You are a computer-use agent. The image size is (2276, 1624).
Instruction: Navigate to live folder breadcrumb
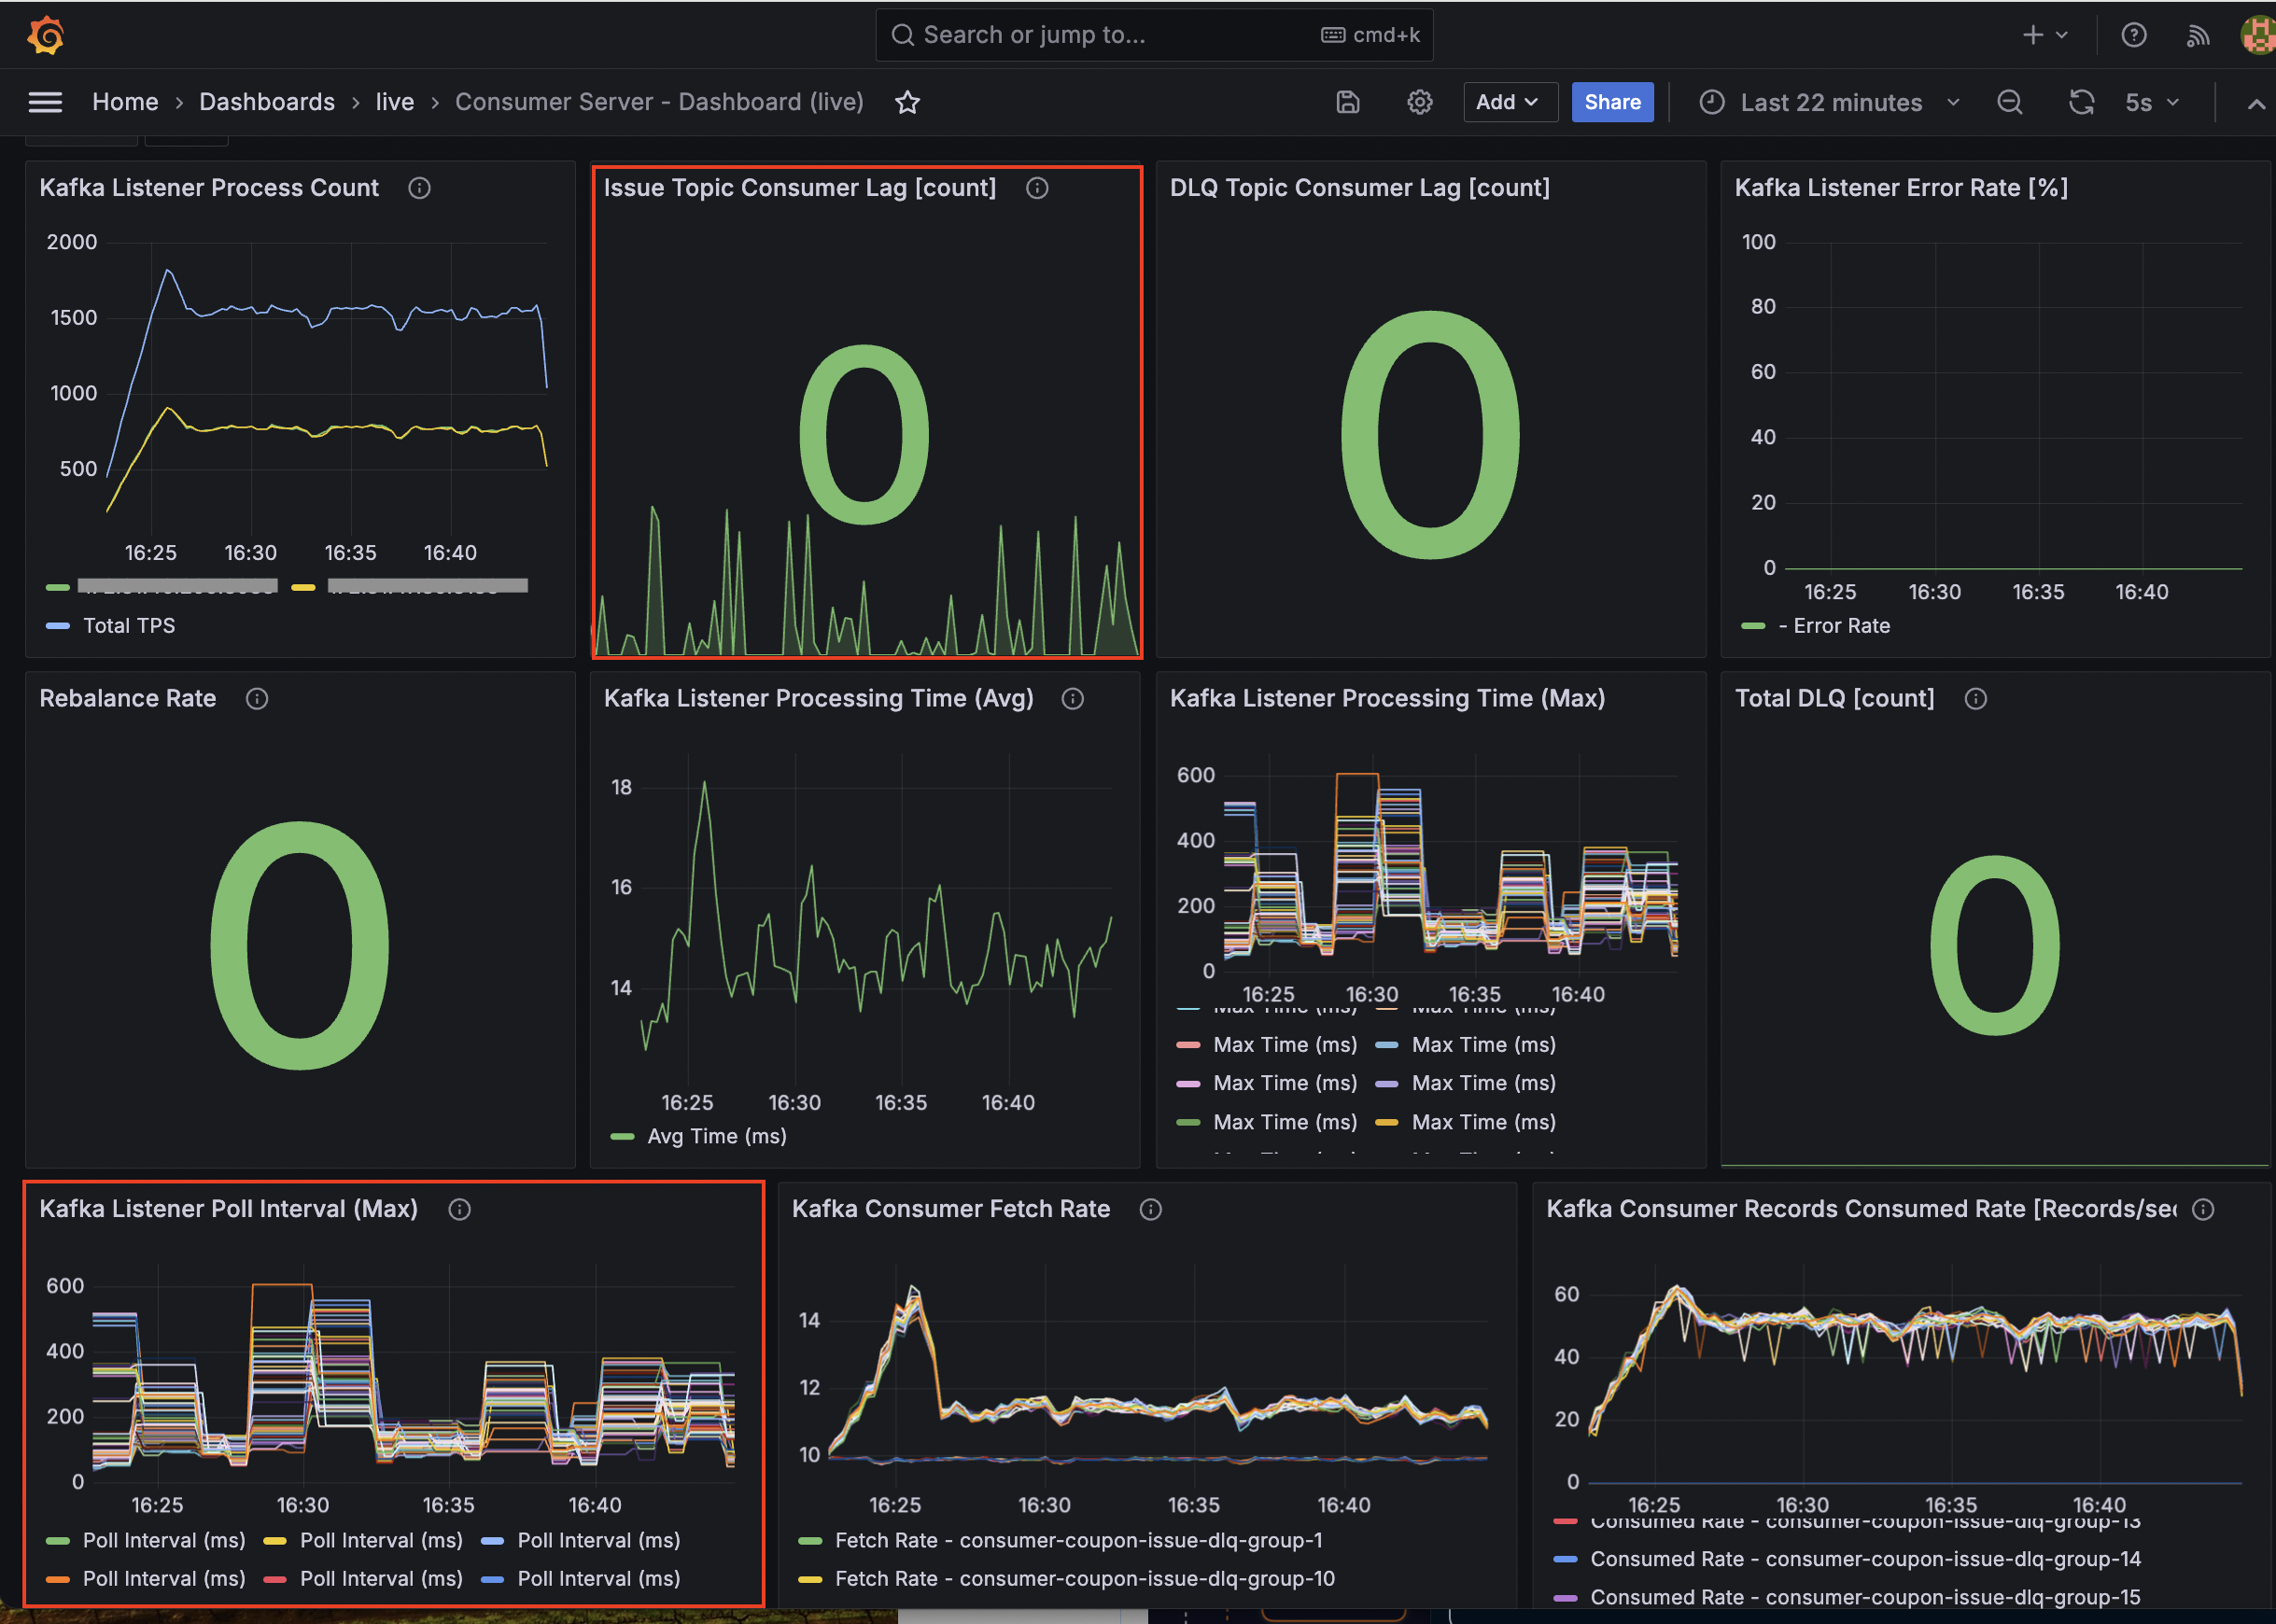394,102
